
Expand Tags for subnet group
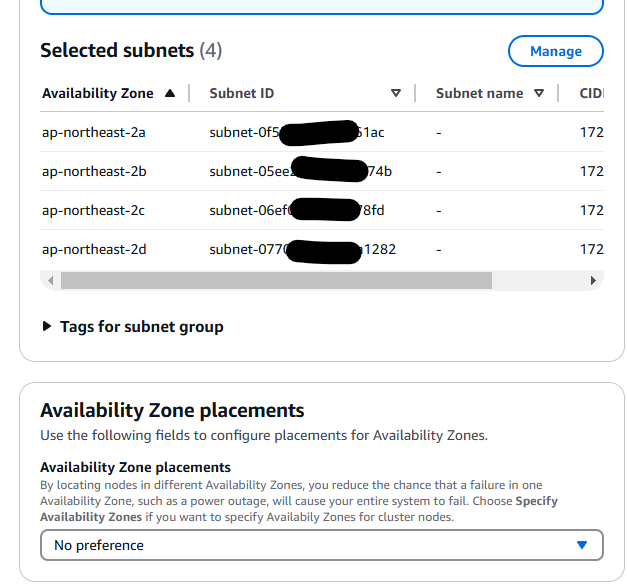141,327
